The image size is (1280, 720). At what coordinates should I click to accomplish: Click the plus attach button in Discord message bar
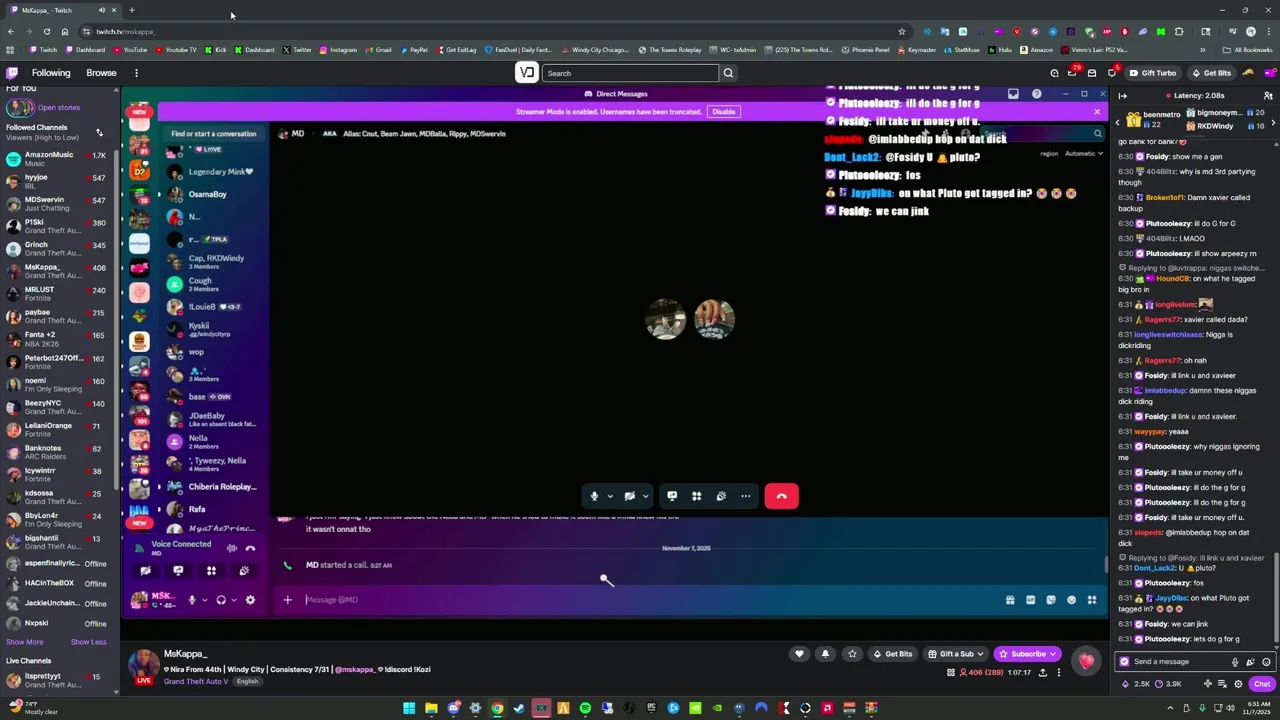[287, 600]
